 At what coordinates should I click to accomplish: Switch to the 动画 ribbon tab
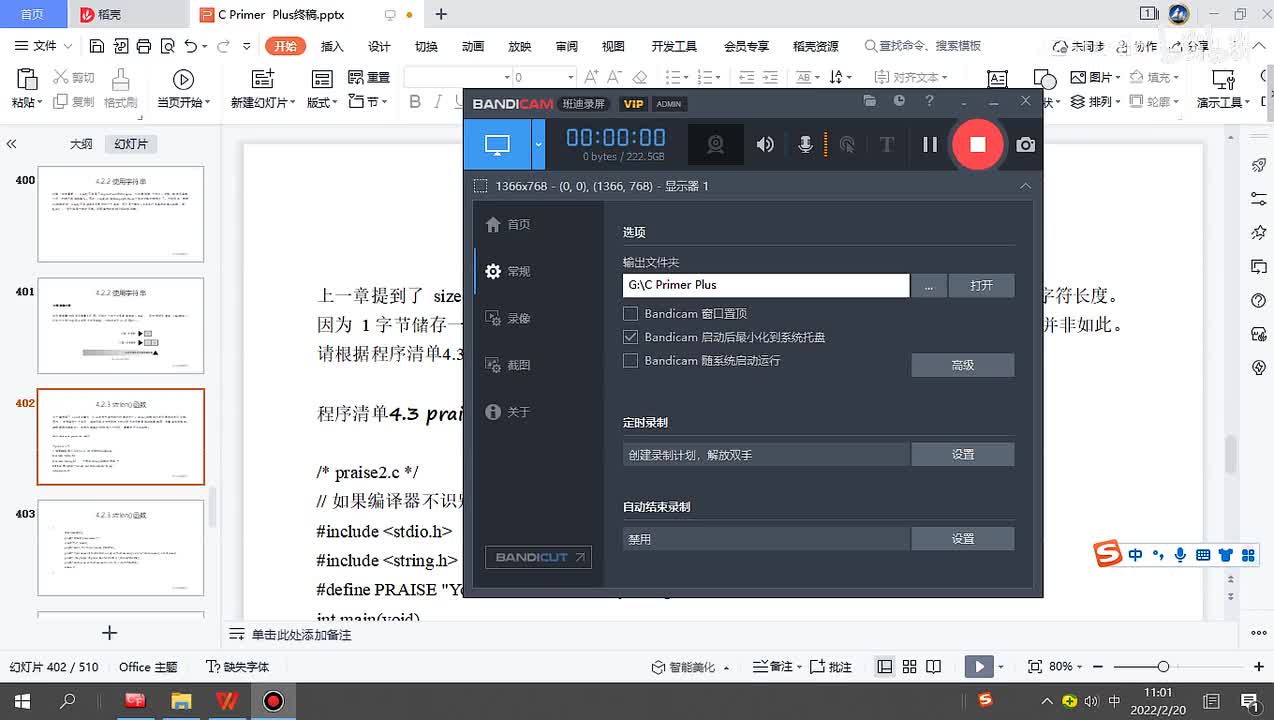coord(473,46)
